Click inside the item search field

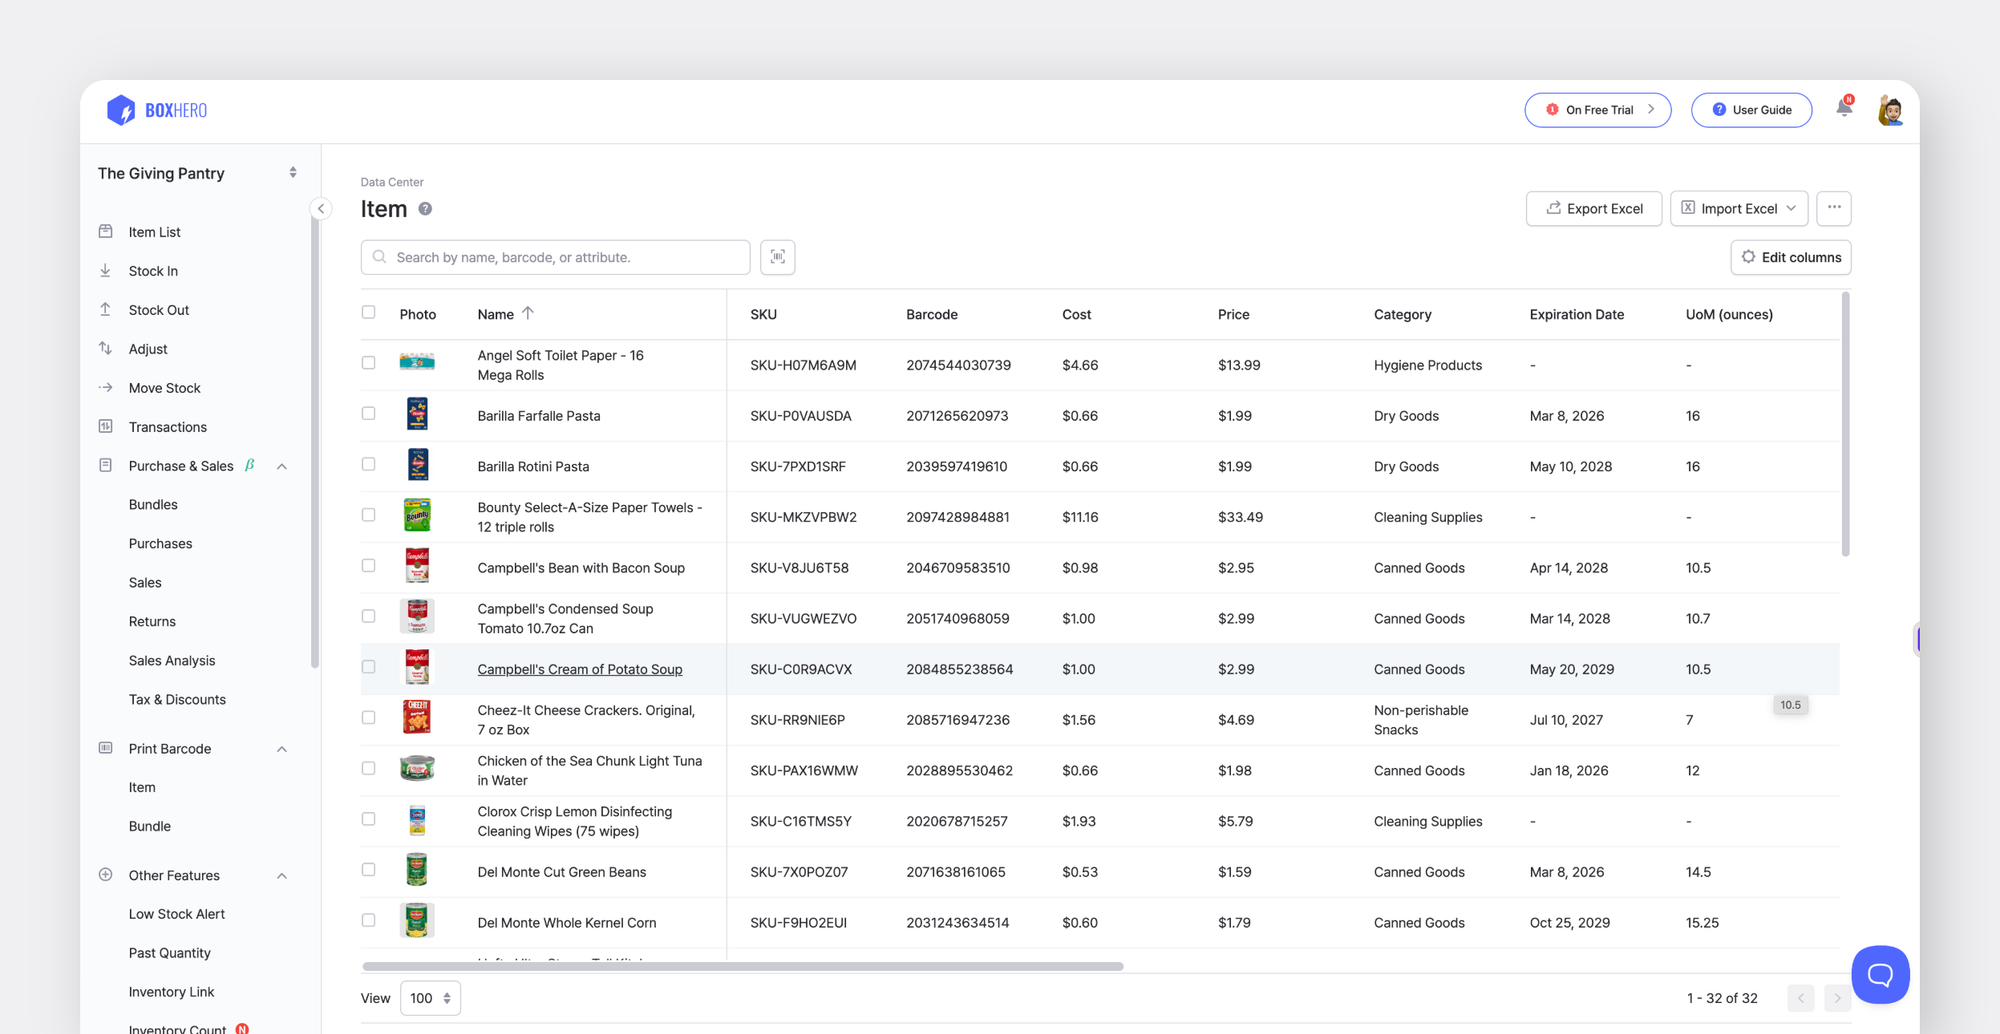pyautogui.click(x=555, y=257)
